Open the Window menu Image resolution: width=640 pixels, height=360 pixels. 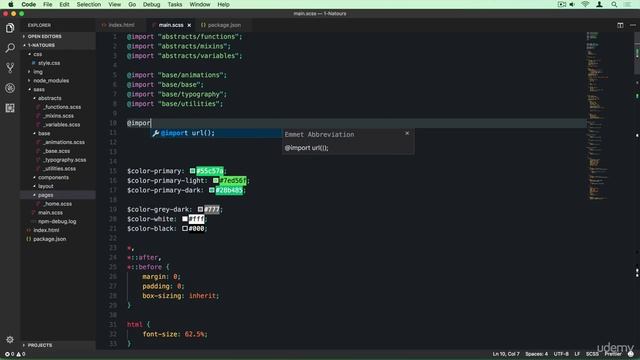200,4
